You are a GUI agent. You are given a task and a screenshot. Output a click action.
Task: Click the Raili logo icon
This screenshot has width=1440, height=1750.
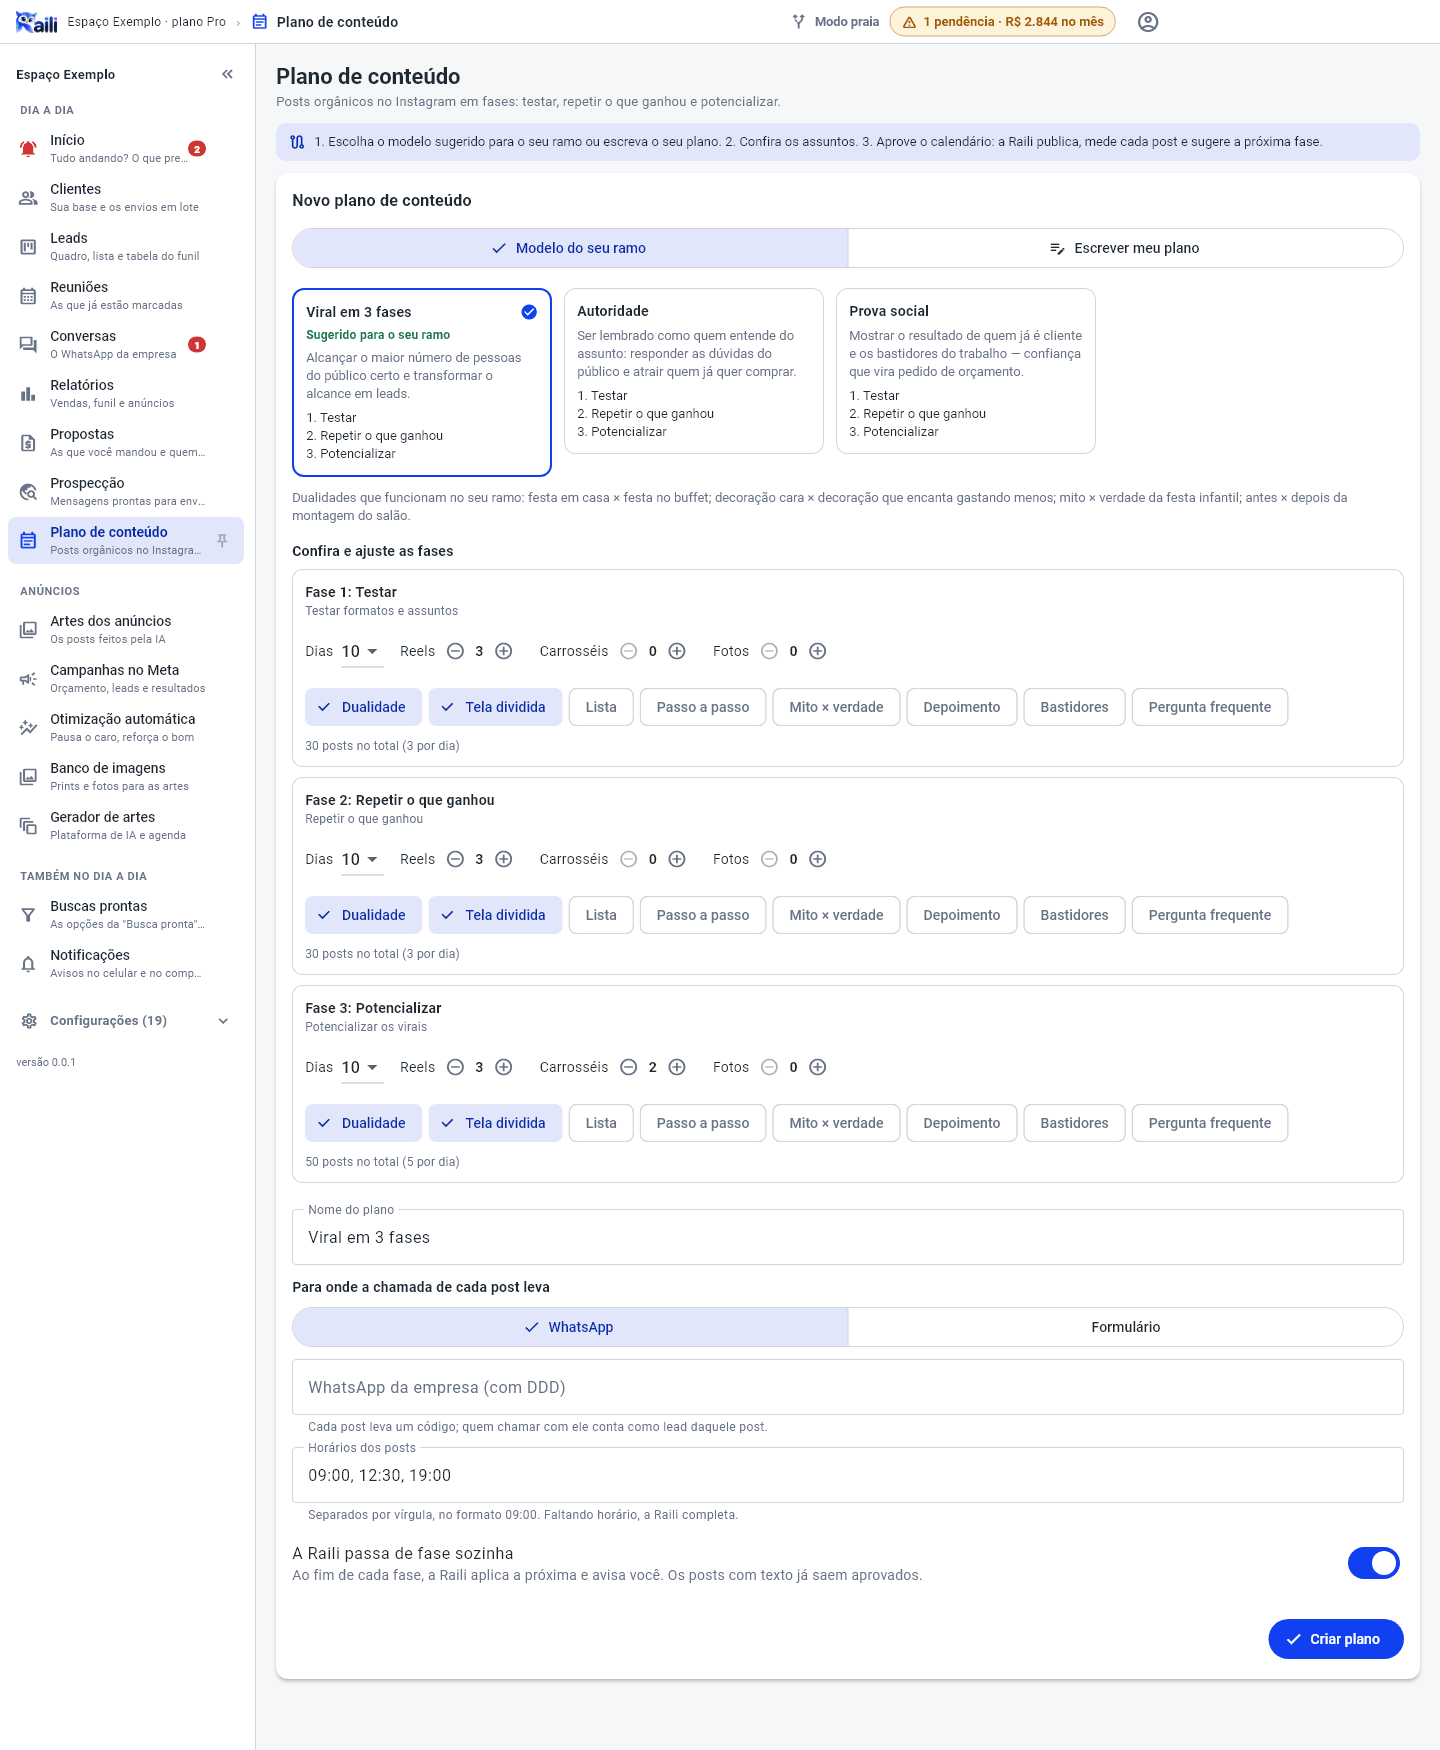click(x=37, y=22)
